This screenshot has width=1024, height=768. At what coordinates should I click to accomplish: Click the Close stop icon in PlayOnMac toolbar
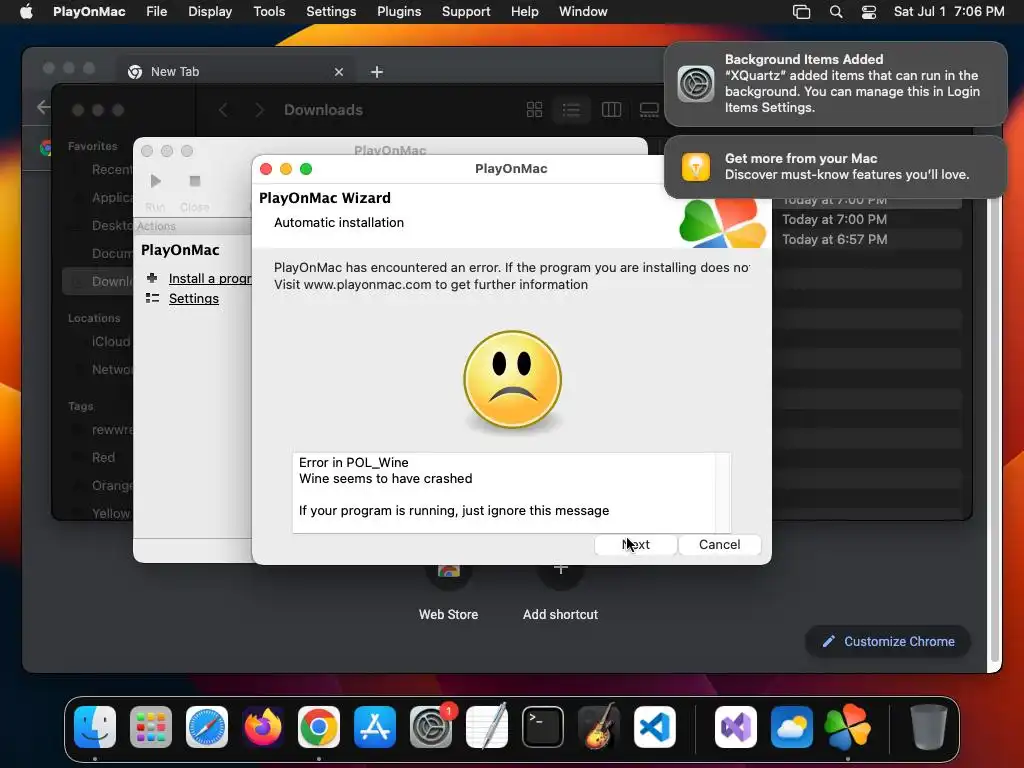(x=195, y=181)
